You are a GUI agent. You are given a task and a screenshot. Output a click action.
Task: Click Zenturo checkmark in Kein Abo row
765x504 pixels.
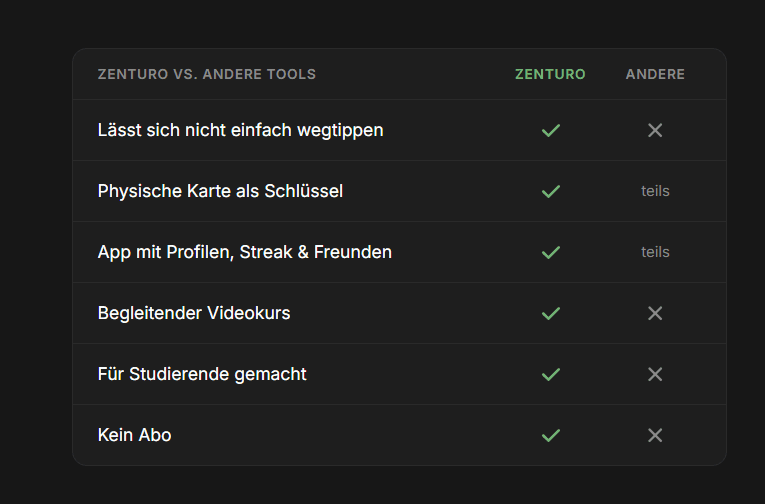pos(550,435)
